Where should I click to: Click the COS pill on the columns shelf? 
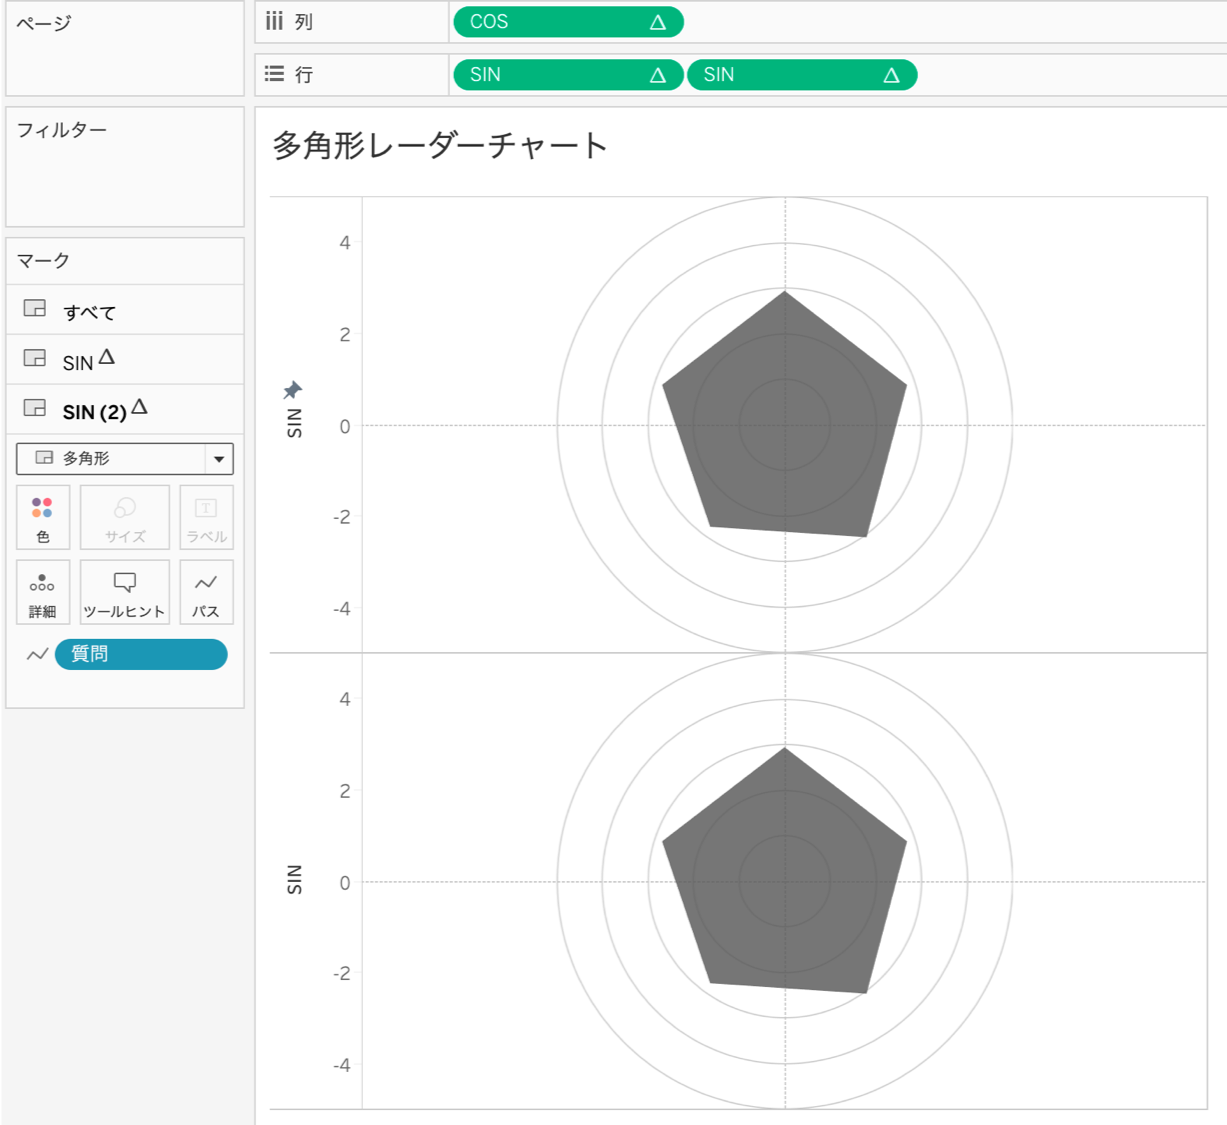pos(568,22)
